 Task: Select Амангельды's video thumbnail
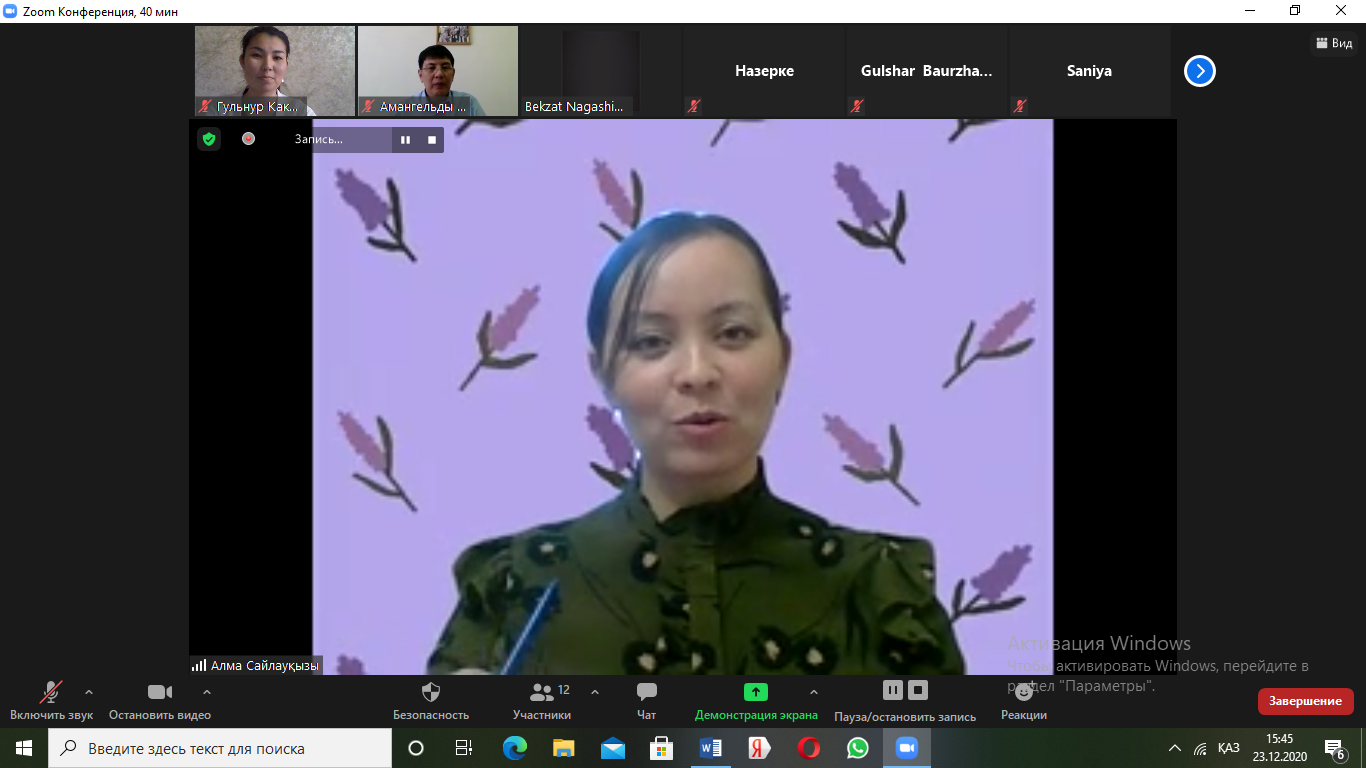pos(438,71)
